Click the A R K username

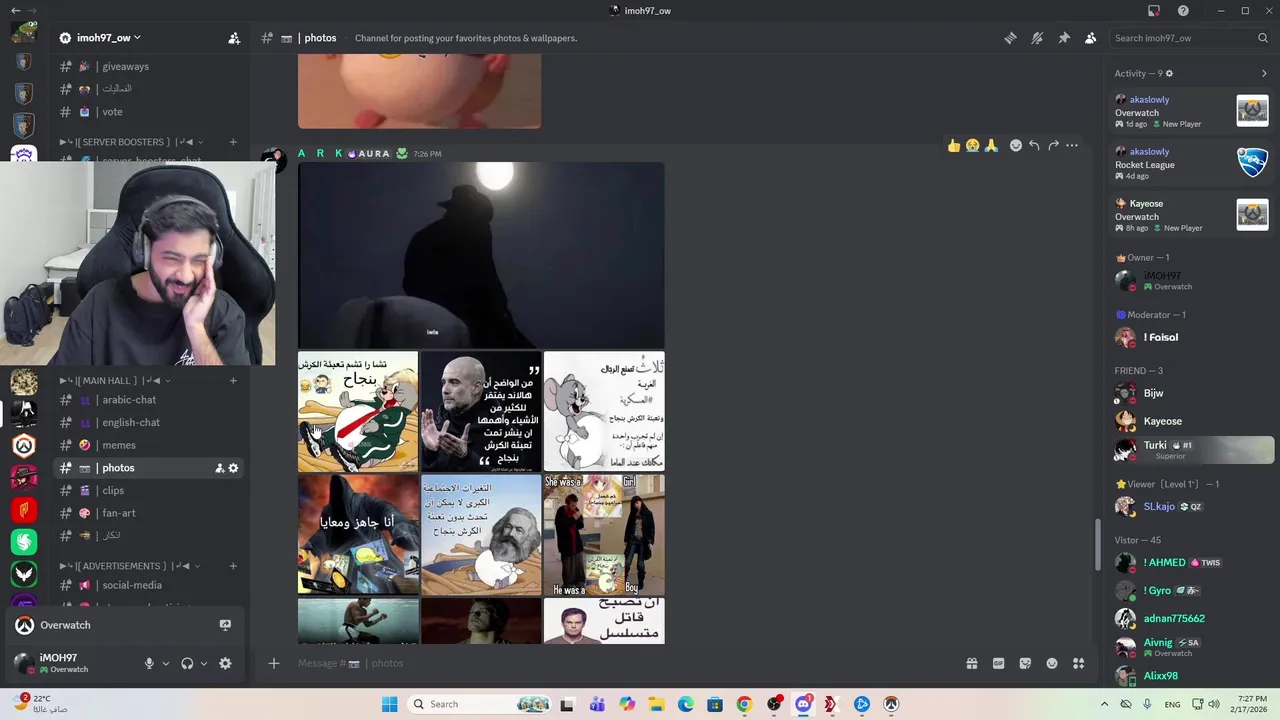[x=320, y=153]
